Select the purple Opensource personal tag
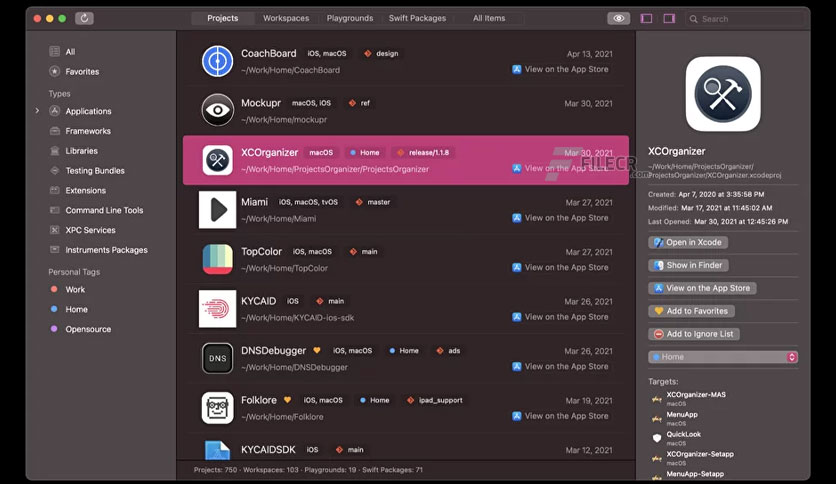Viewport: 836px width, 484px height. tap(88, 329)
